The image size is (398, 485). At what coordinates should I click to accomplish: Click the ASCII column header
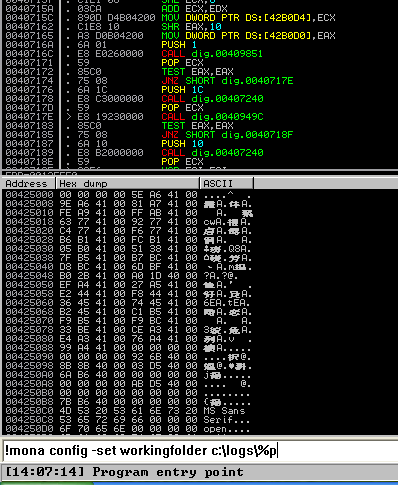click(227, 183)
